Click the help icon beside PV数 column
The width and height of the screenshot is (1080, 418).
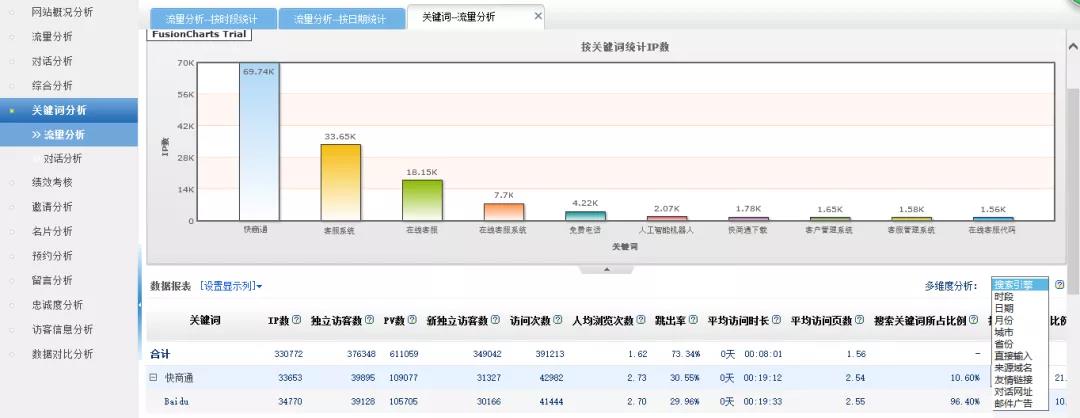412,321
